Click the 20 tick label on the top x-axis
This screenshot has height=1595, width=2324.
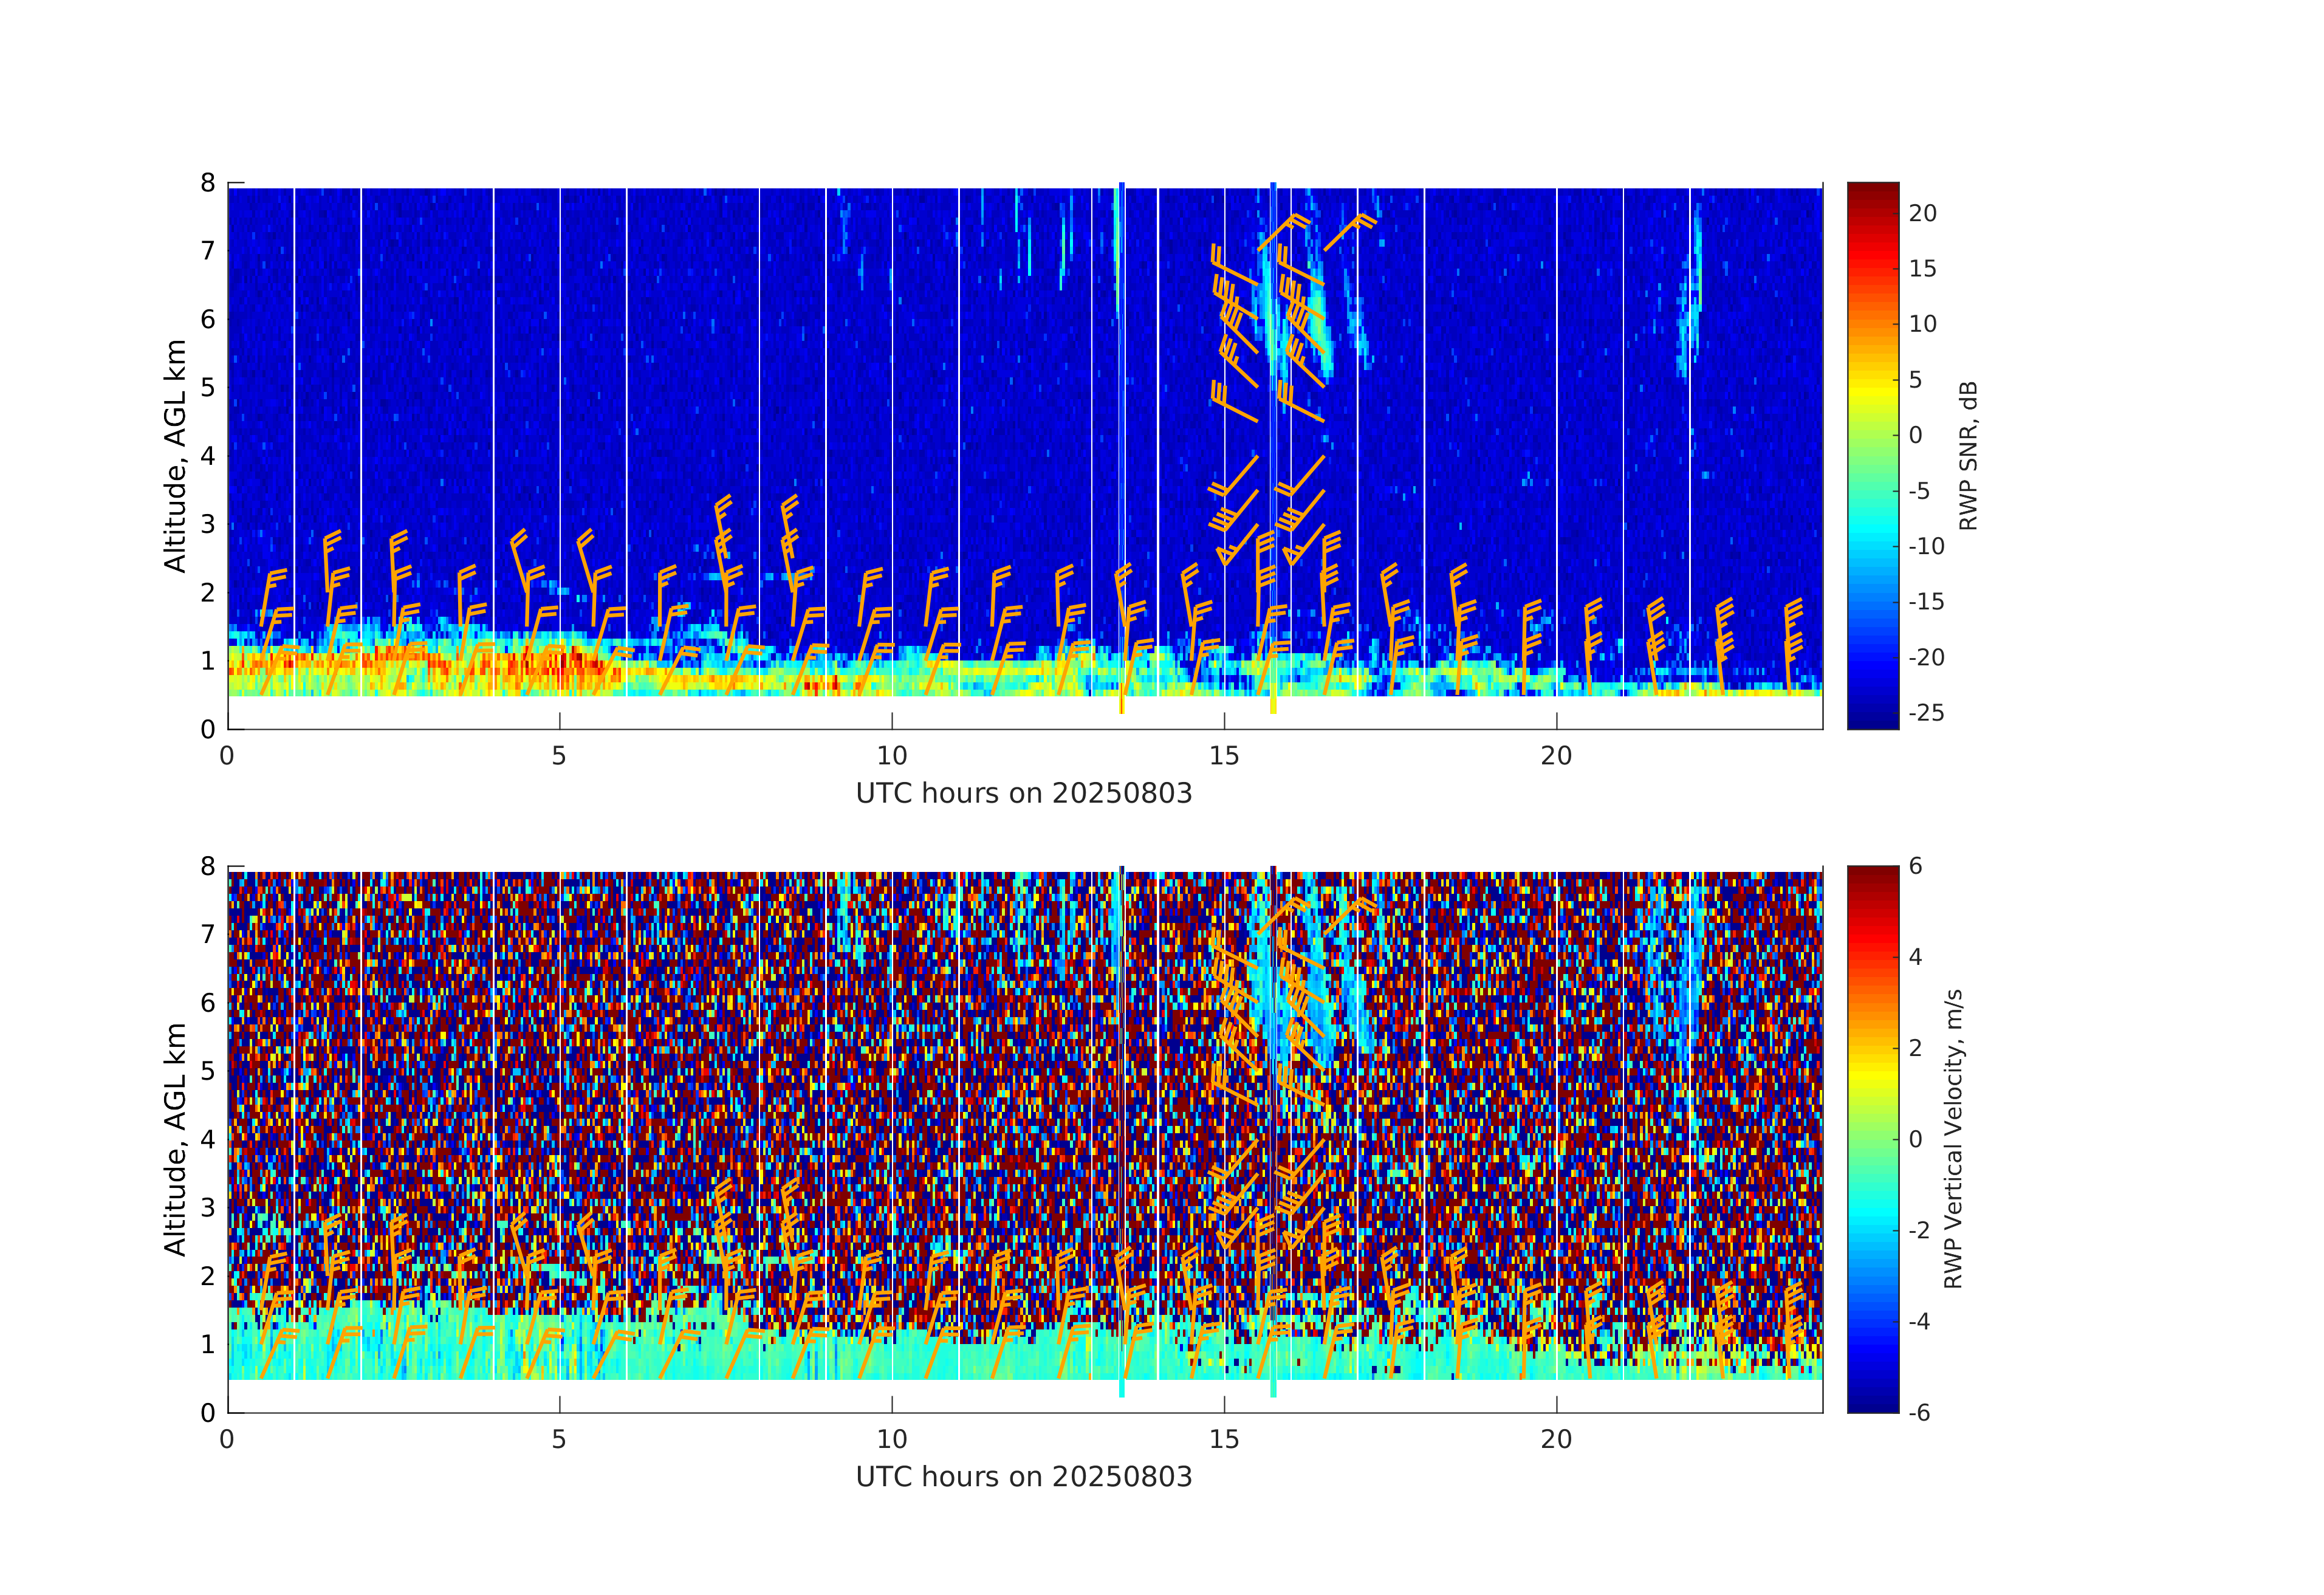click(x=1556, y=756)
